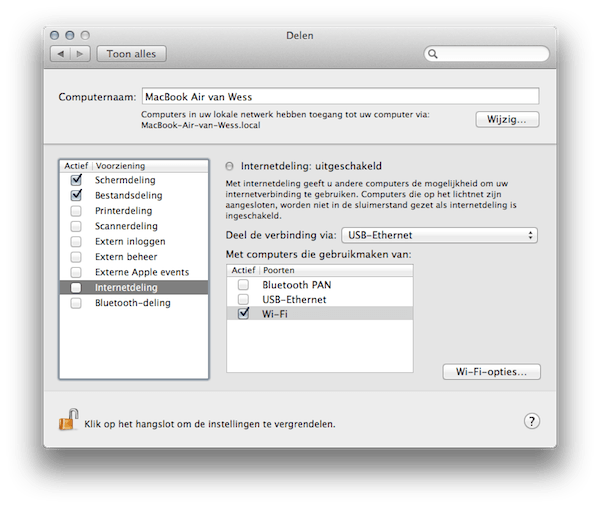
Task: Select Schermdeling in the services list
Action: (125, 180)
